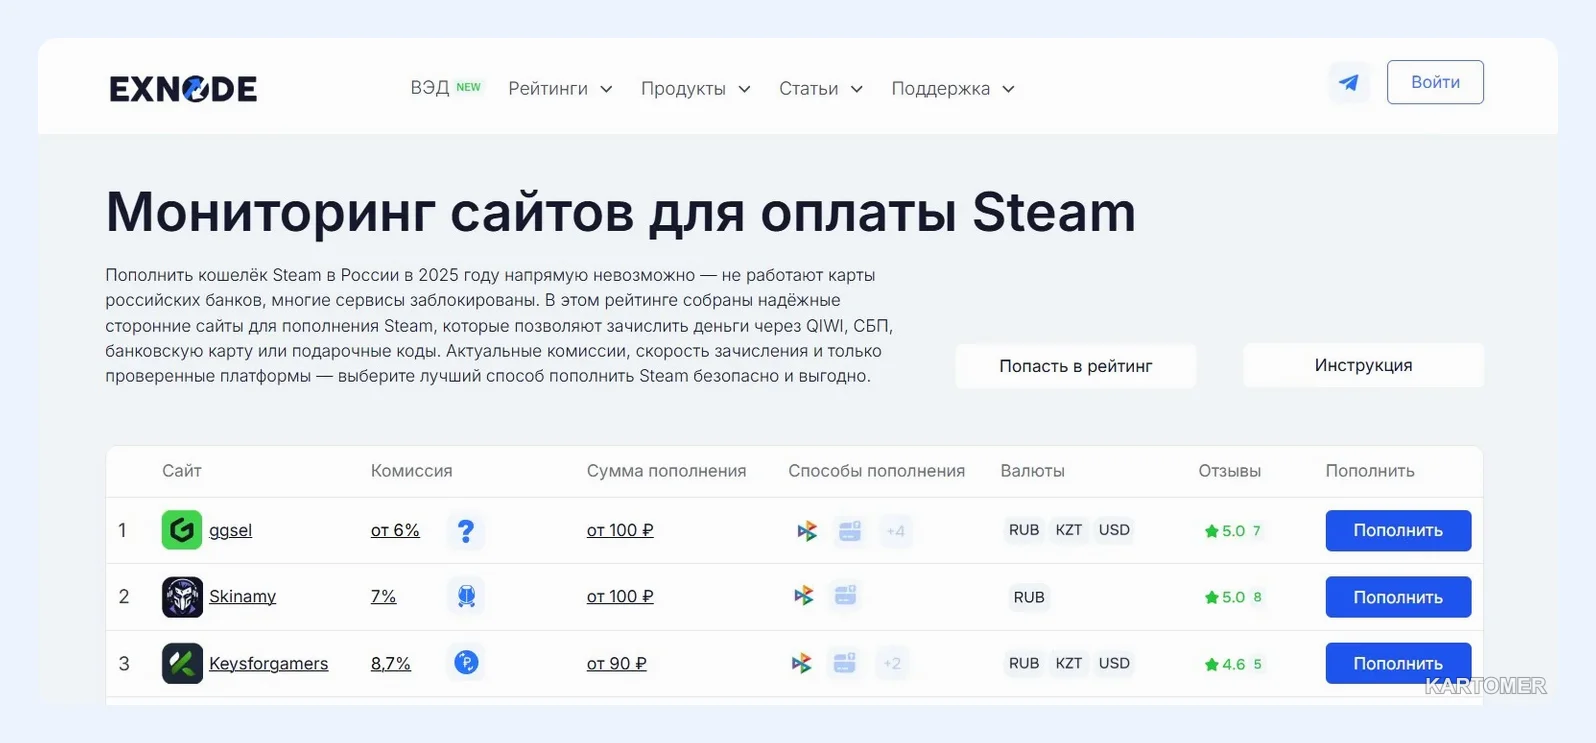Open the Telegram channel icon
Viewport: 1596px width, 743px height.
(x=1349, y=83)
